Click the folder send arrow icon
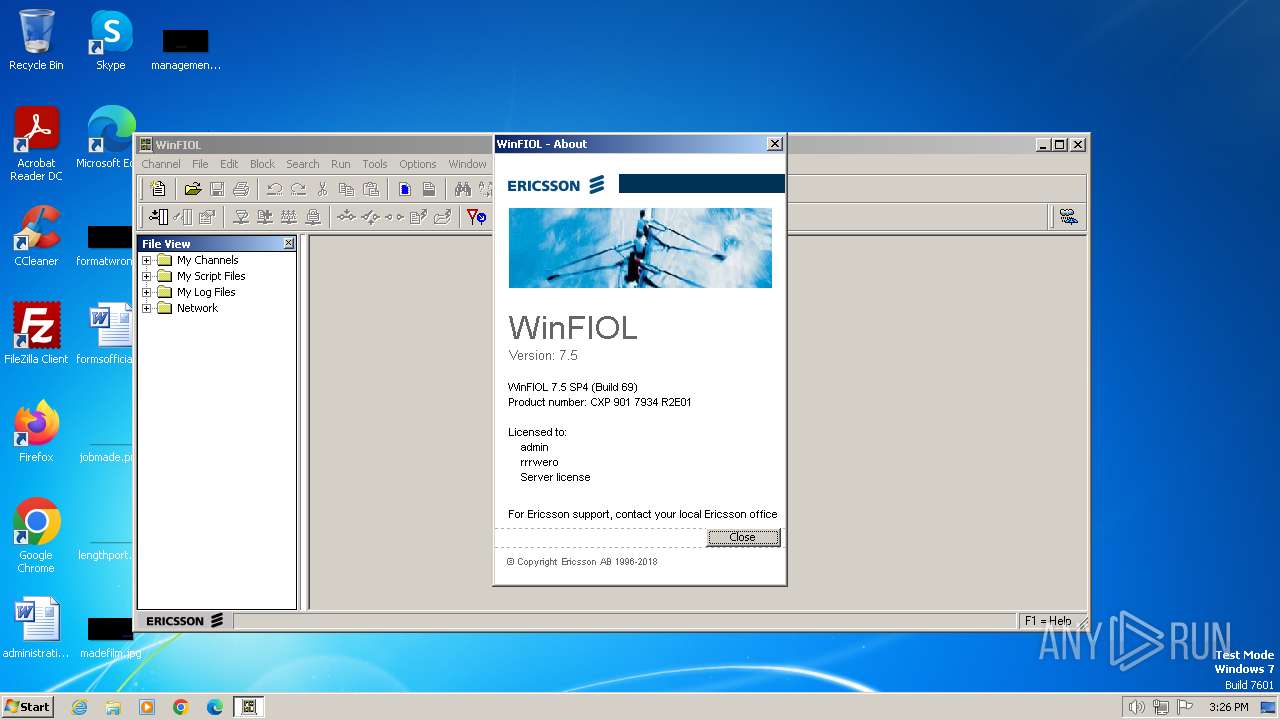Viewport: 1280px width, 720px height. tap(442, 216)
